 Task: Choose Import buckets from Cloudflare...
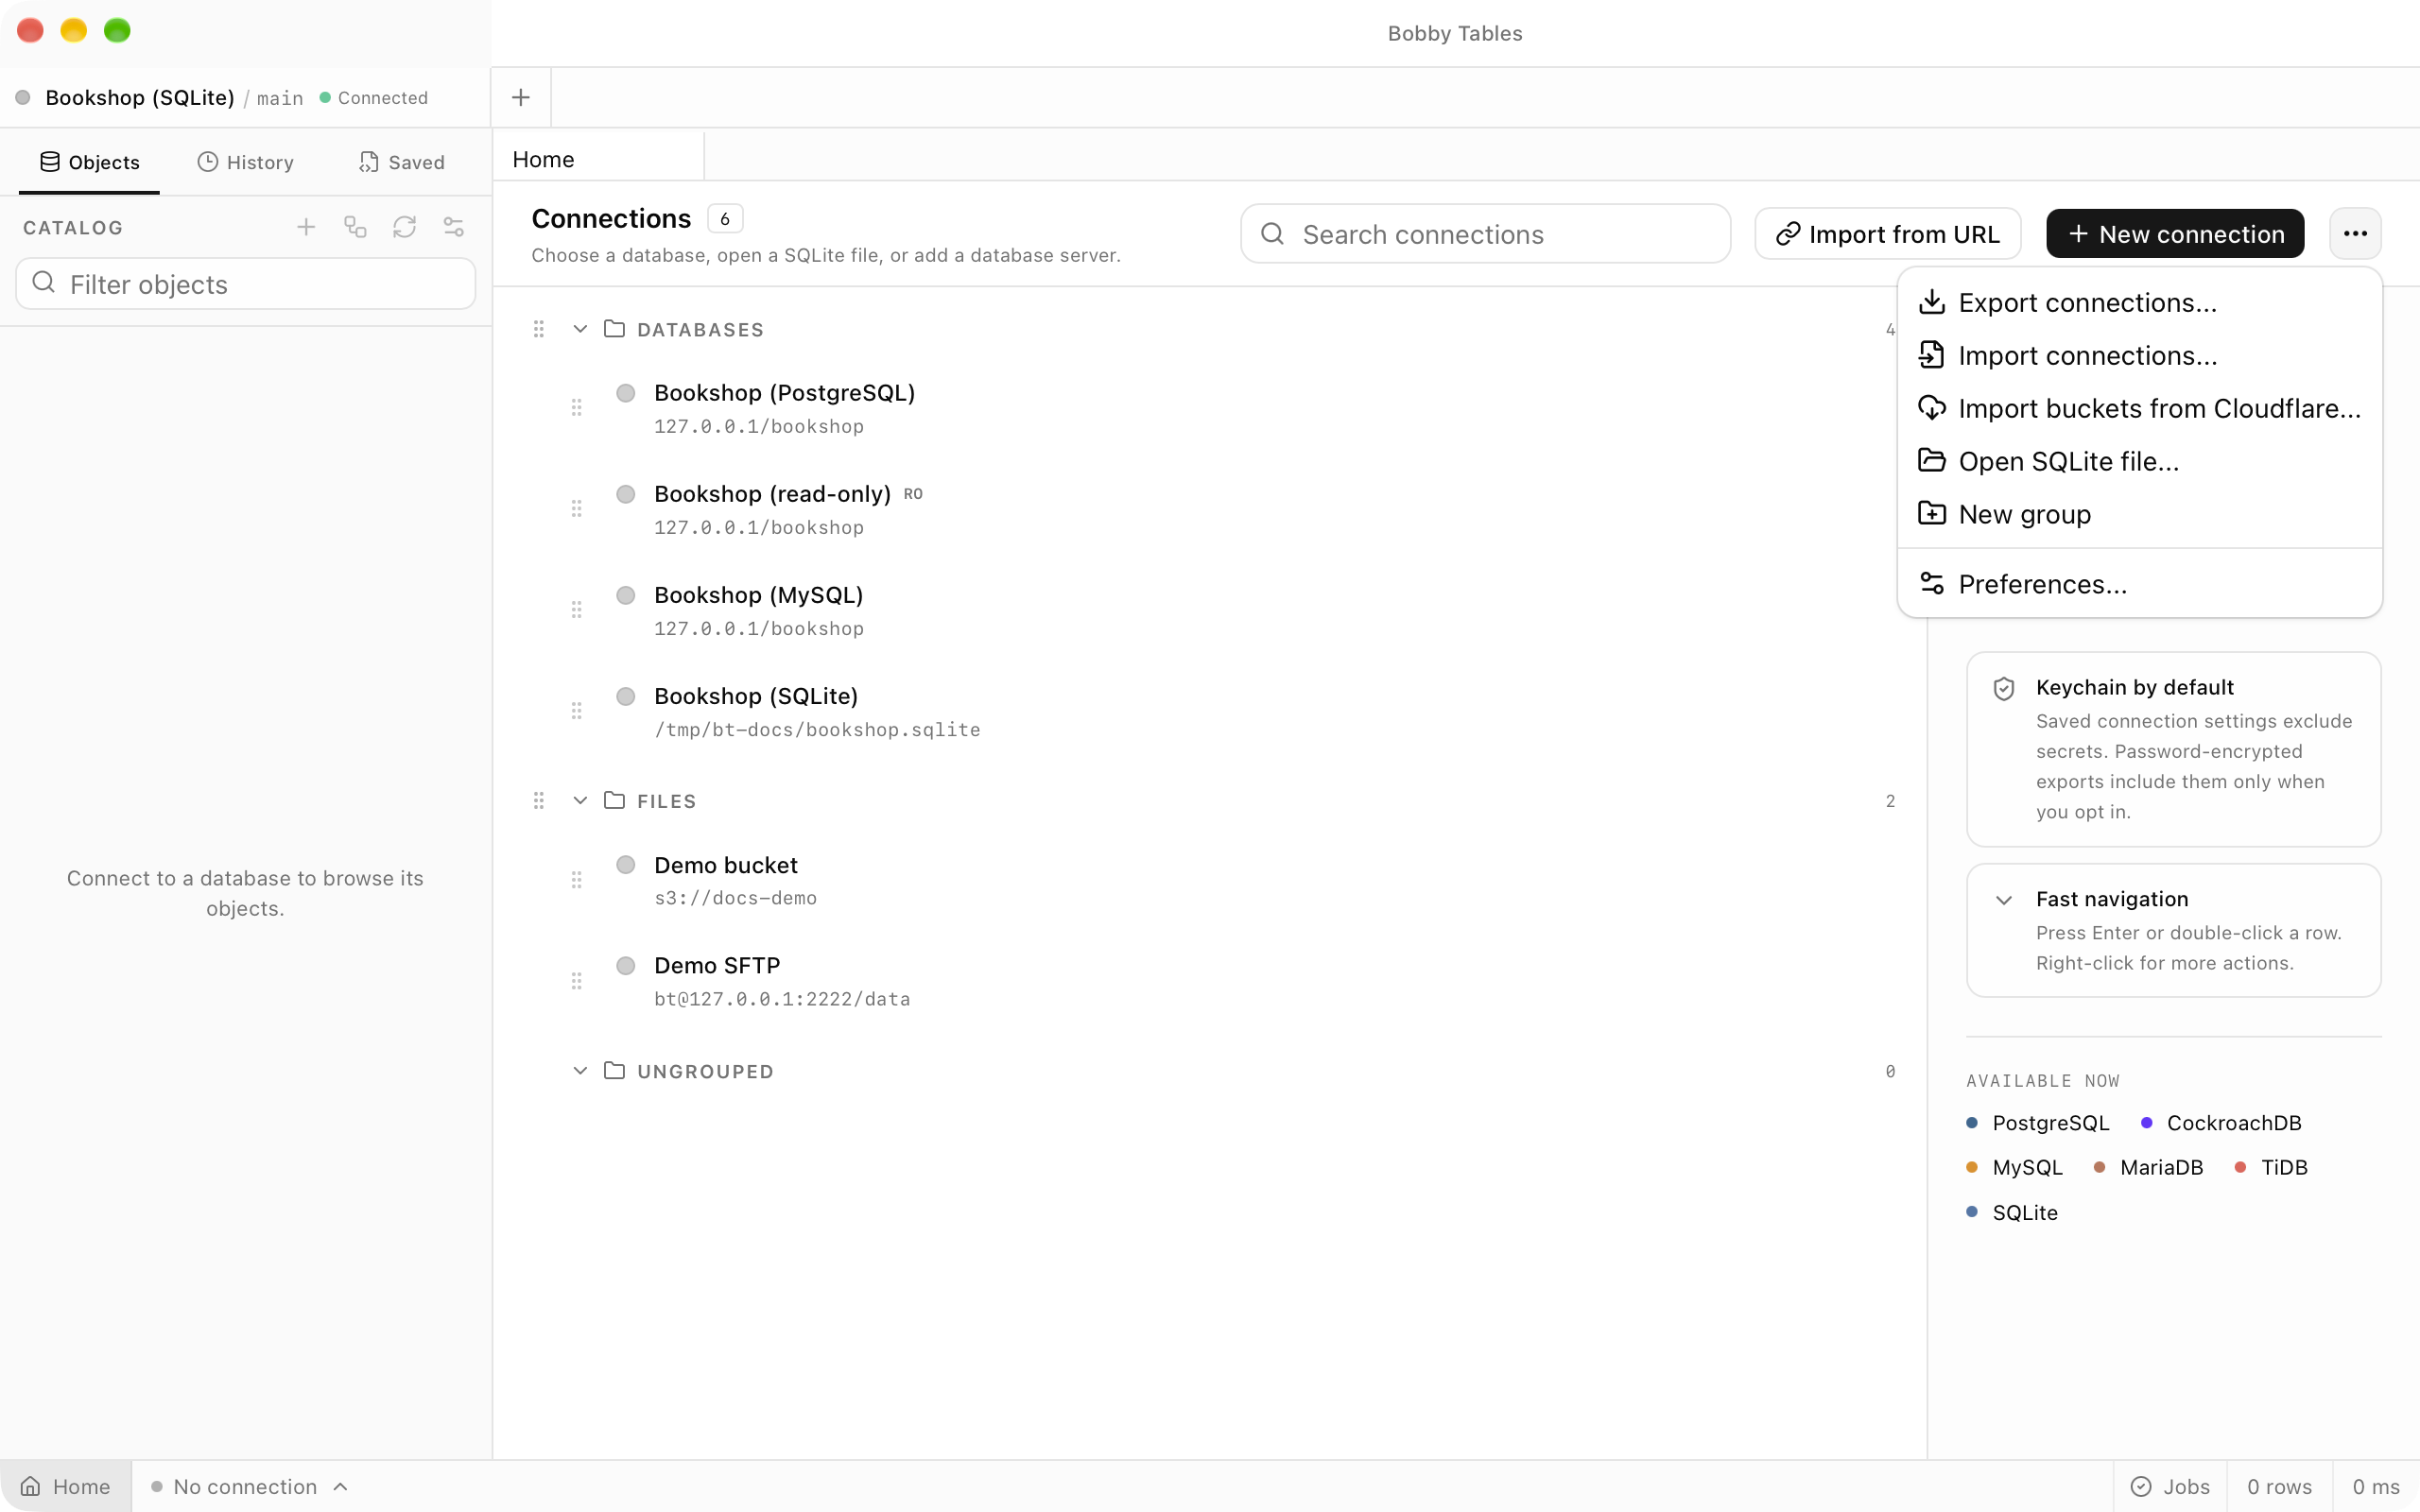(x=2140, y=408)
